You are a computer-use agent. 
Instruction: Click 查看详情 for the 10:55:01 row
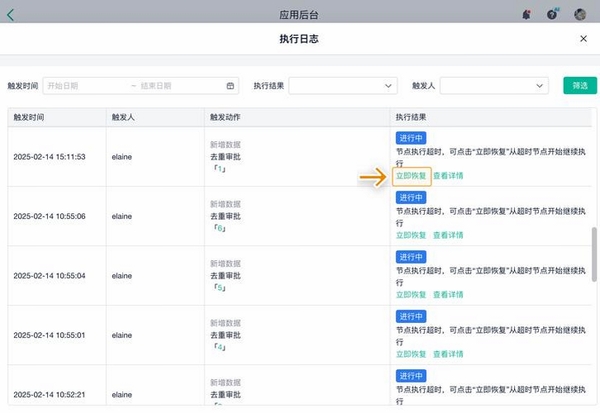point(448,354)
